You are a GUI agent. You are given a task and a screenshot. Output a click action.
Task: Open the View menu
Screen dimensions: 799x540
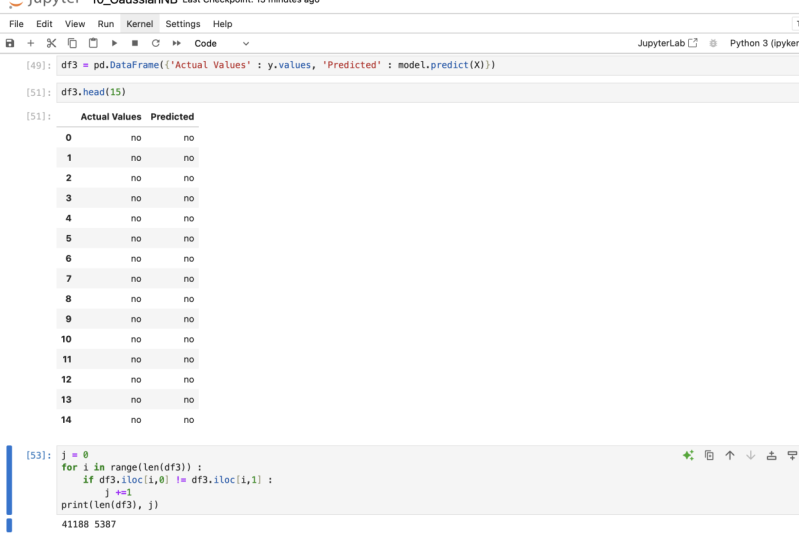pyautogui.click(x=75, y=24)
